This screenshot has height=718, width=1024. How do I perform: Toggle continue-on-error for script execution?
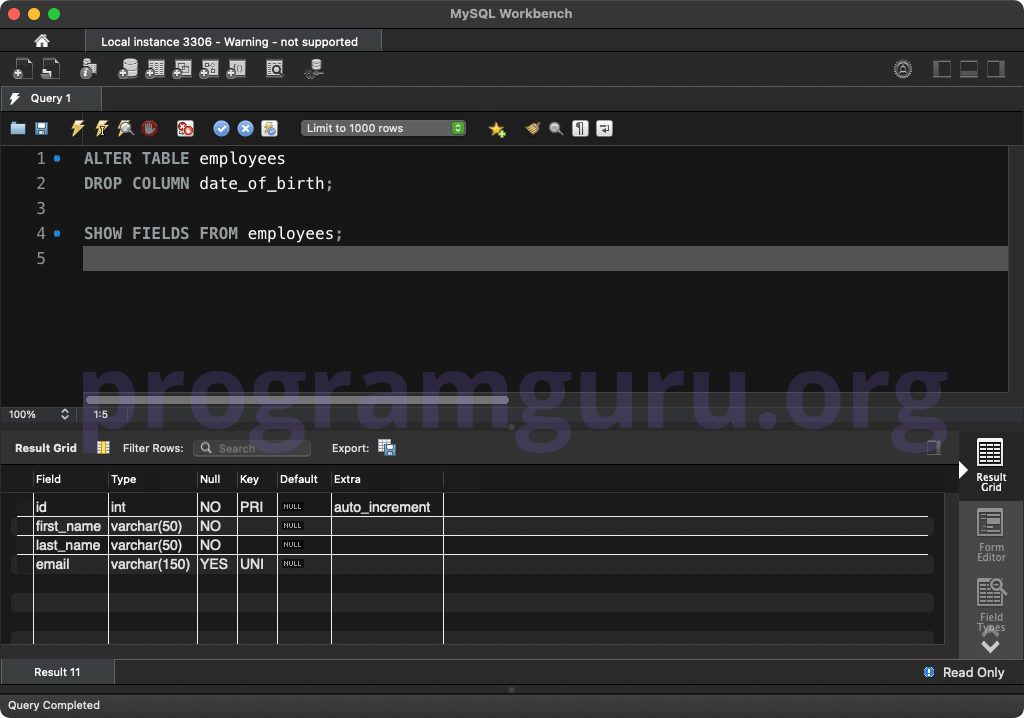pyautogui.click(x=185, y=128)
